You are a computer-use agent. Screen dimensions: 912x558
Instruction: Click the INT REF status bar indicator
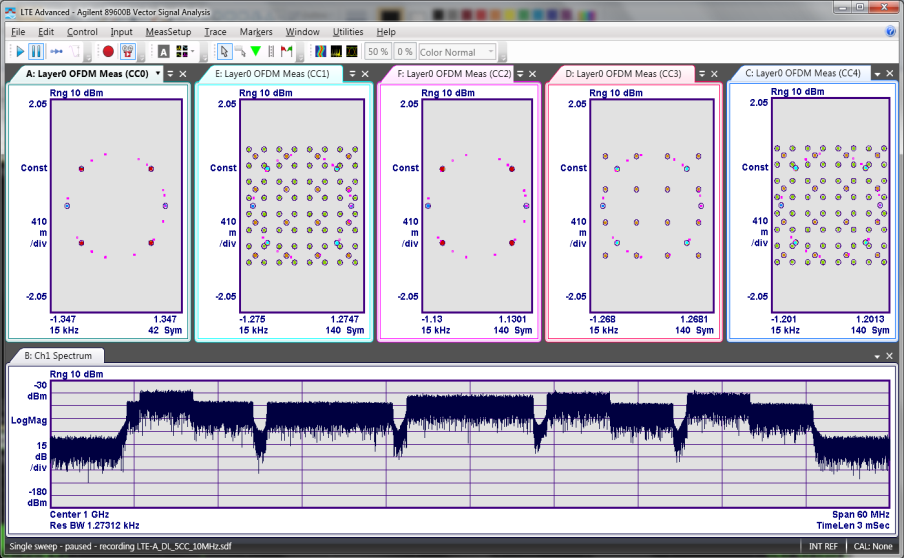click(x=824, y=546)
